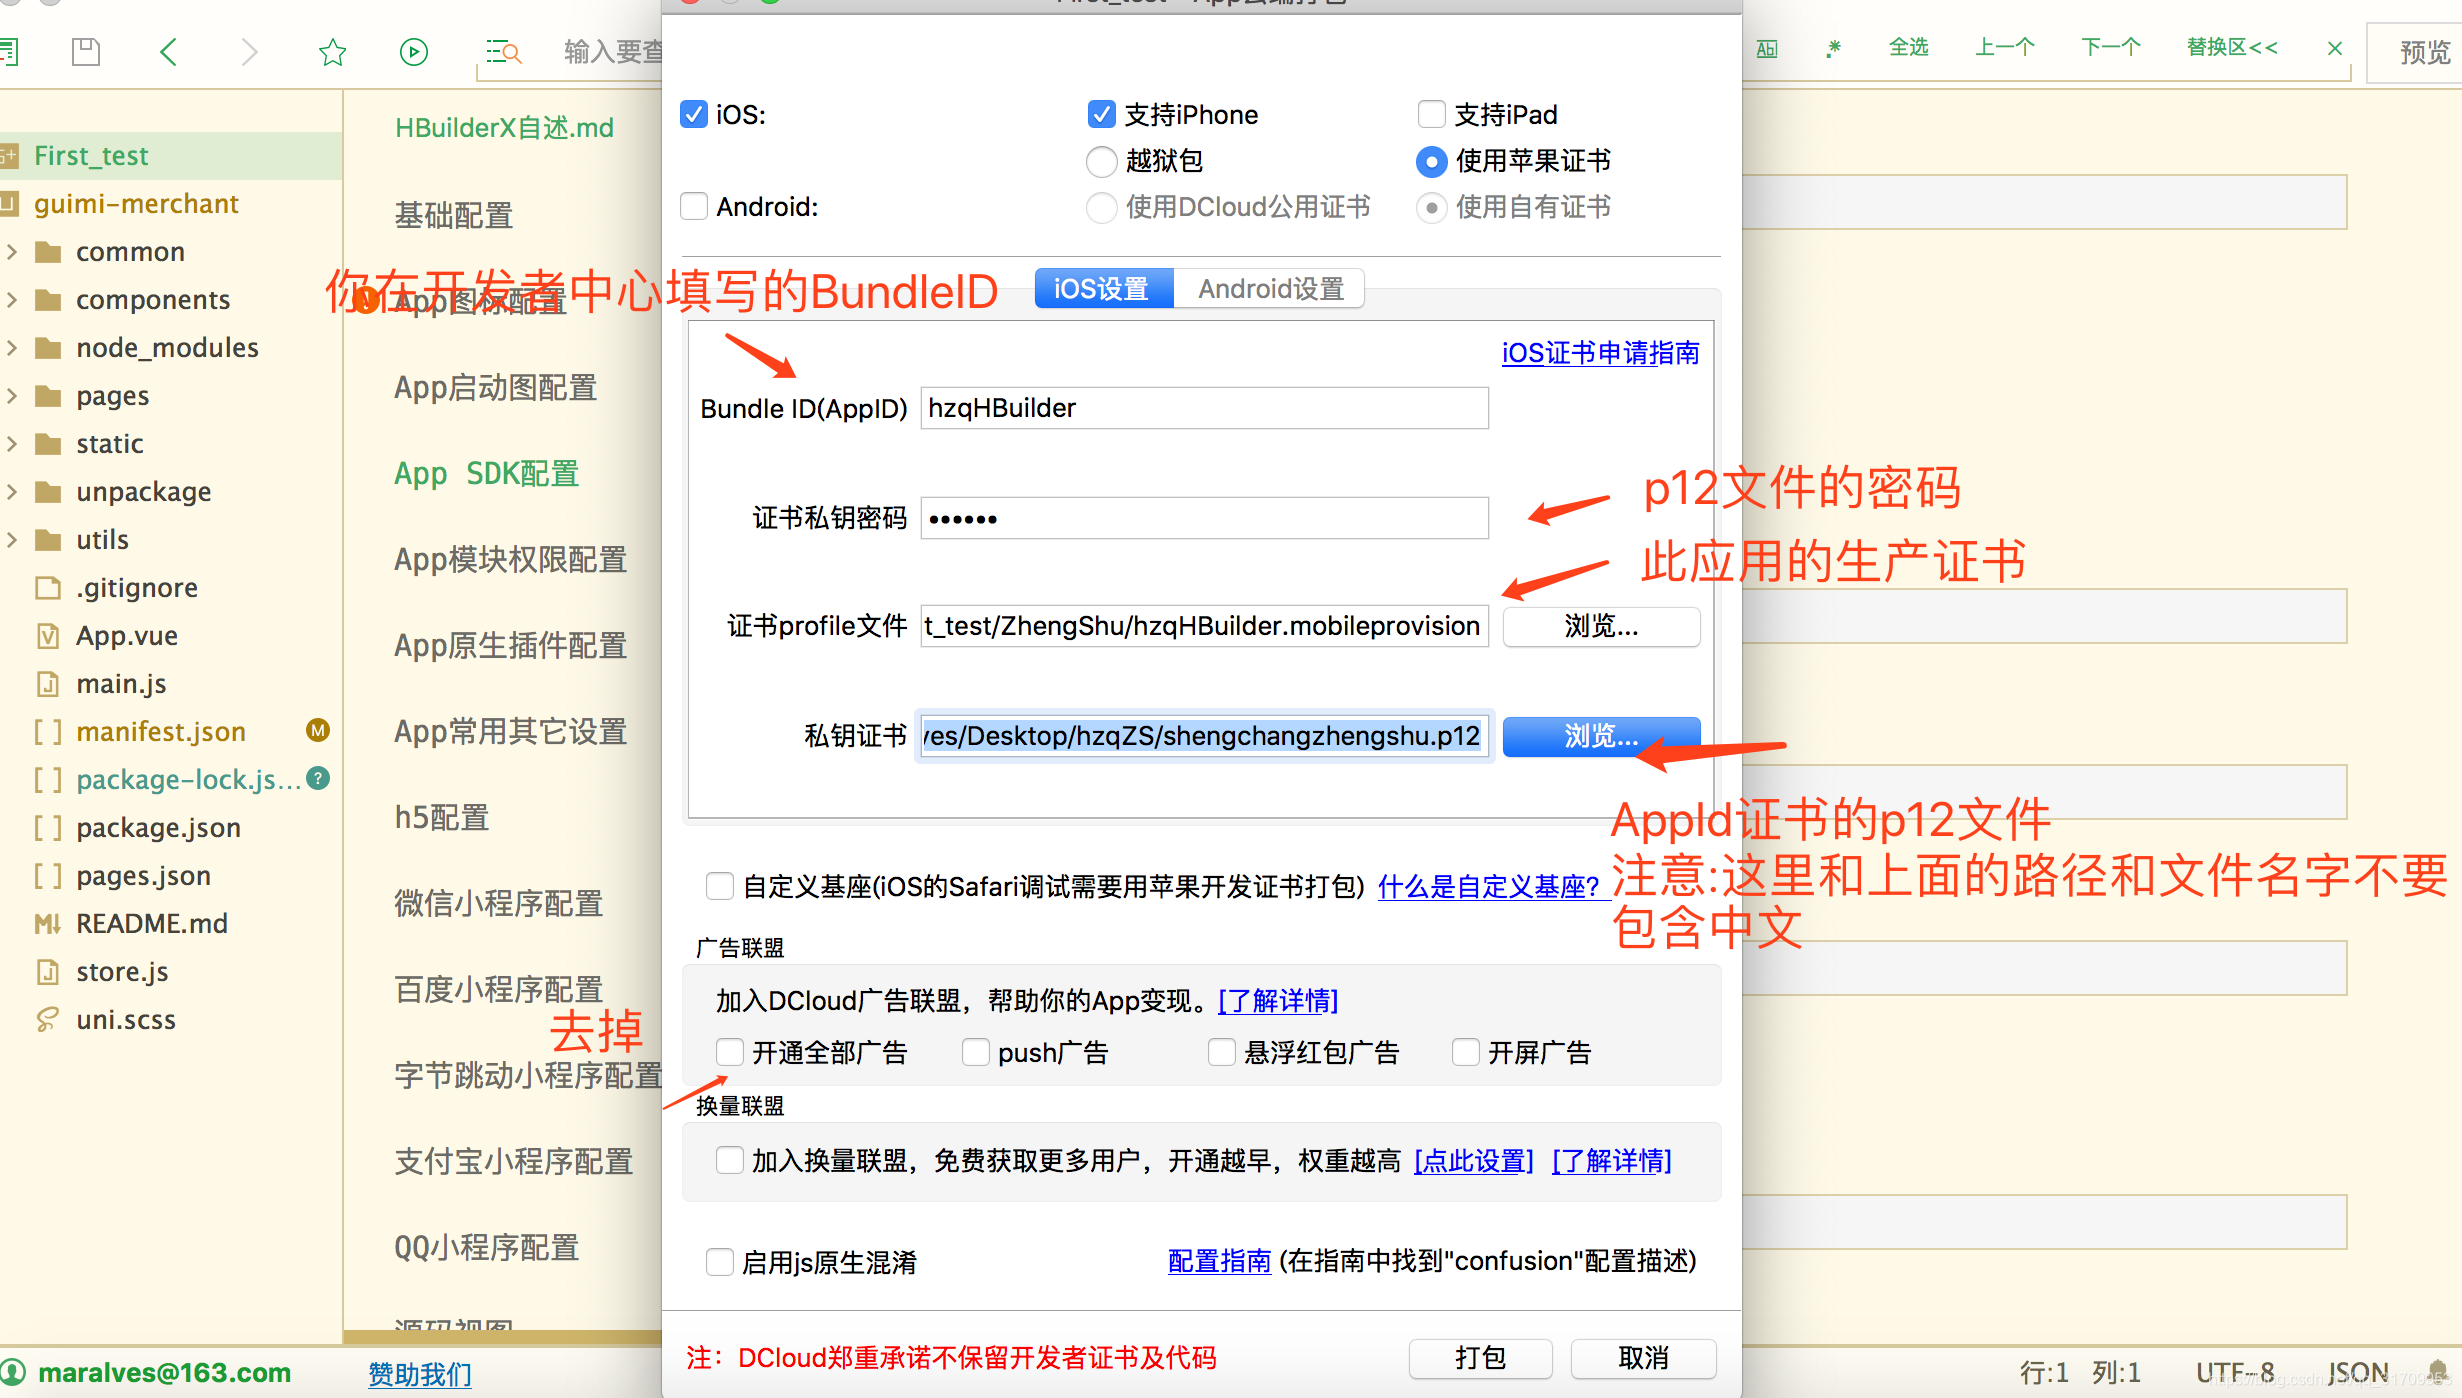Click the unpackage folder icon
2462x1398 pixels.
[x=48, y=492]
